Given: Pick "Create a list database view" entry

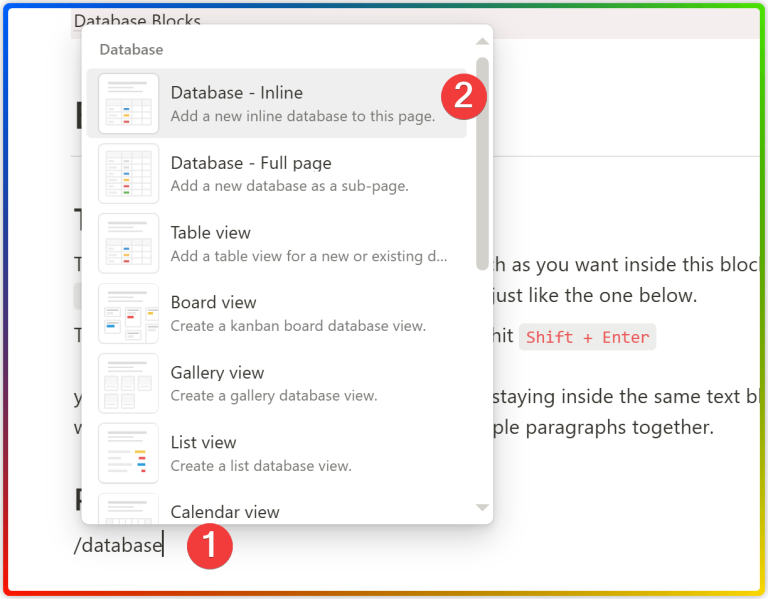Looking at the screenshot, I should (261, 466).
